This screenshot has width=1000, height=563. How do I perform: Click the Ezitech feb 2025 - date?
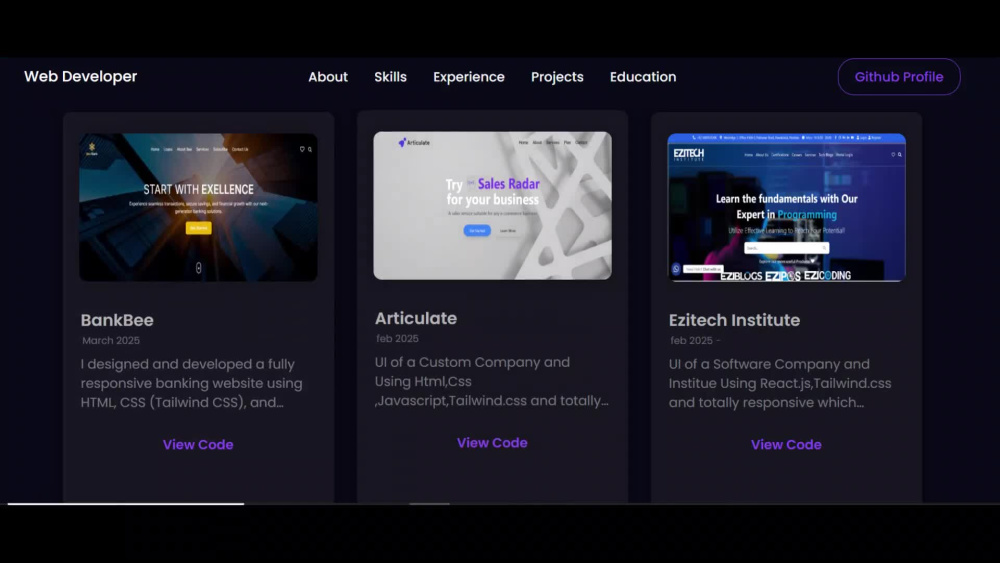coord(695,340)
